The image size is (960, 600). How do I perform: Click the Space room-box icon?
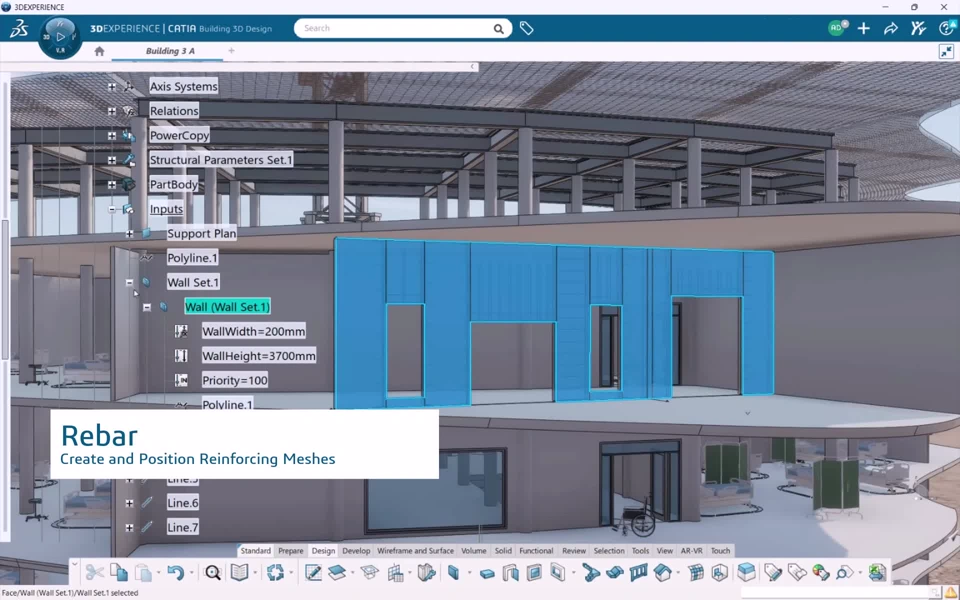click(x=719, y=572)
